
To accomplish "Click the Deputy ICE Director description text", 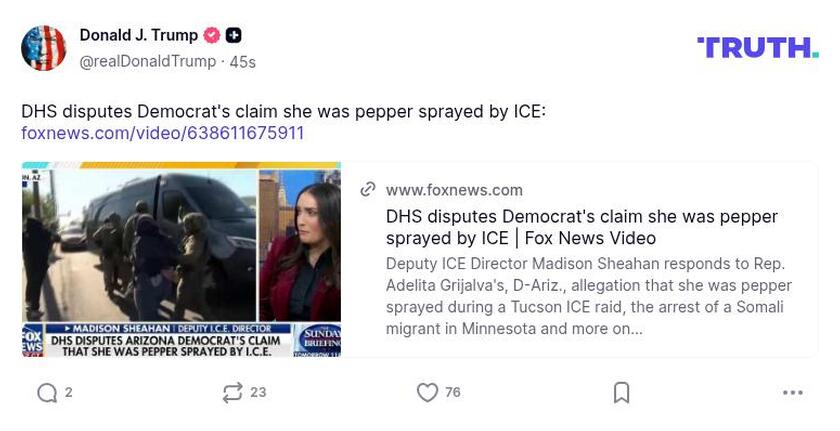I will [x=588, y=296].
